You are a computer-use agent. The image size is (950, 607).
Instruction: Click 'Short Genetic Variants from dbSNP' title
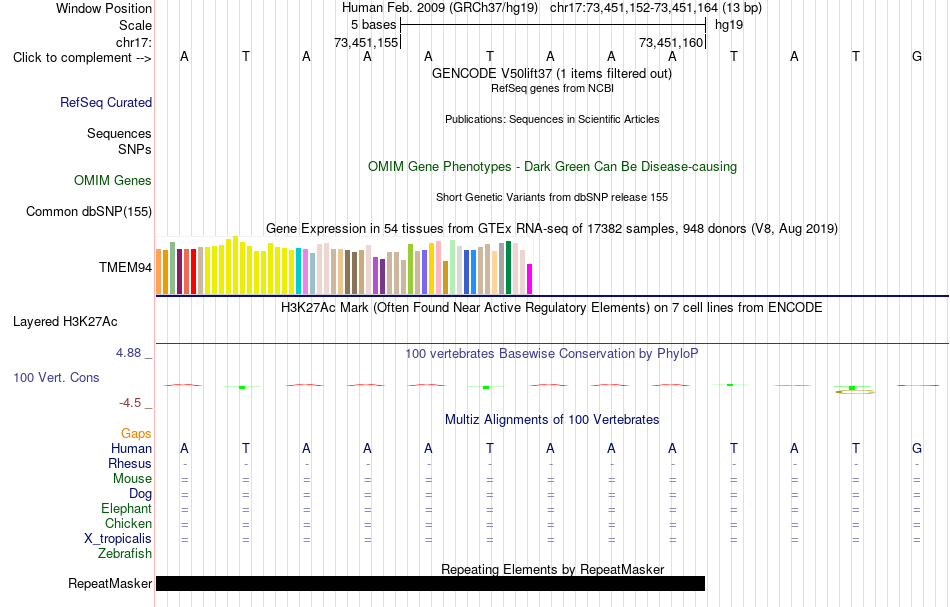(552, 197)
